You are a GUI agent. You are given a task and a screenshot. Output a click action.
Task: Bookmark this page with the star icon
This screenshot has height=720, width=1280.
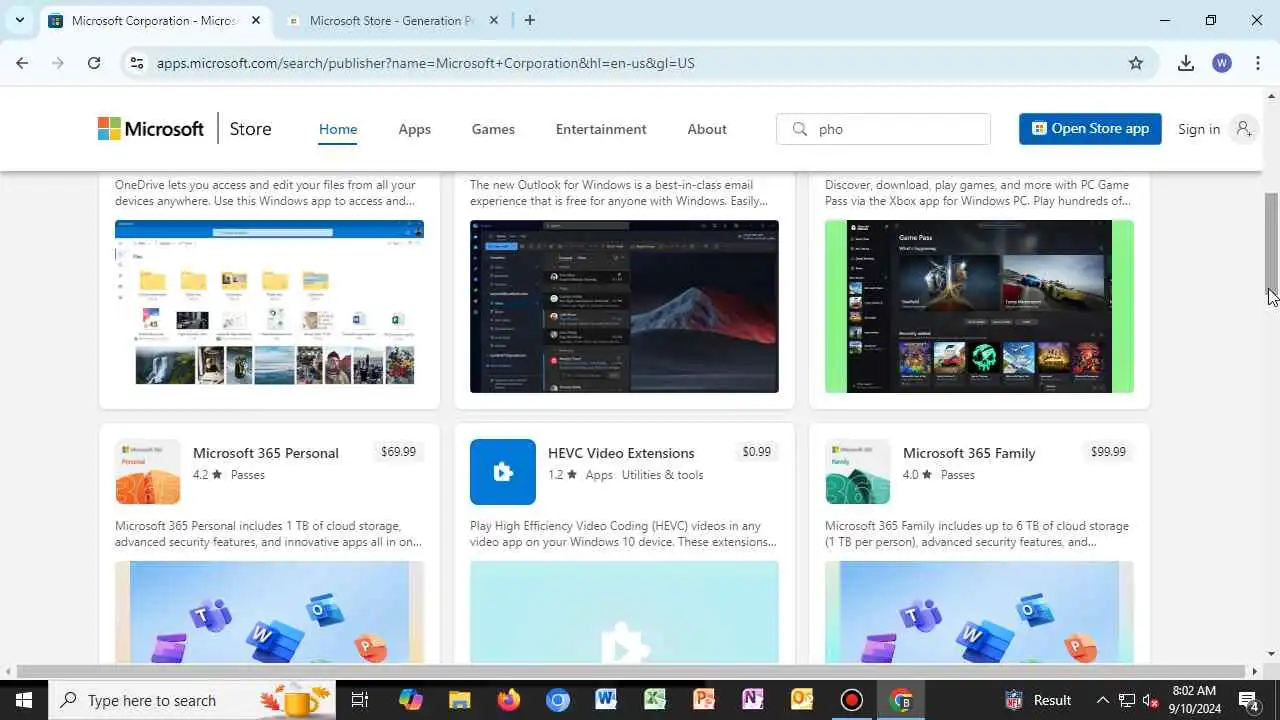(x=1136, y=63)
